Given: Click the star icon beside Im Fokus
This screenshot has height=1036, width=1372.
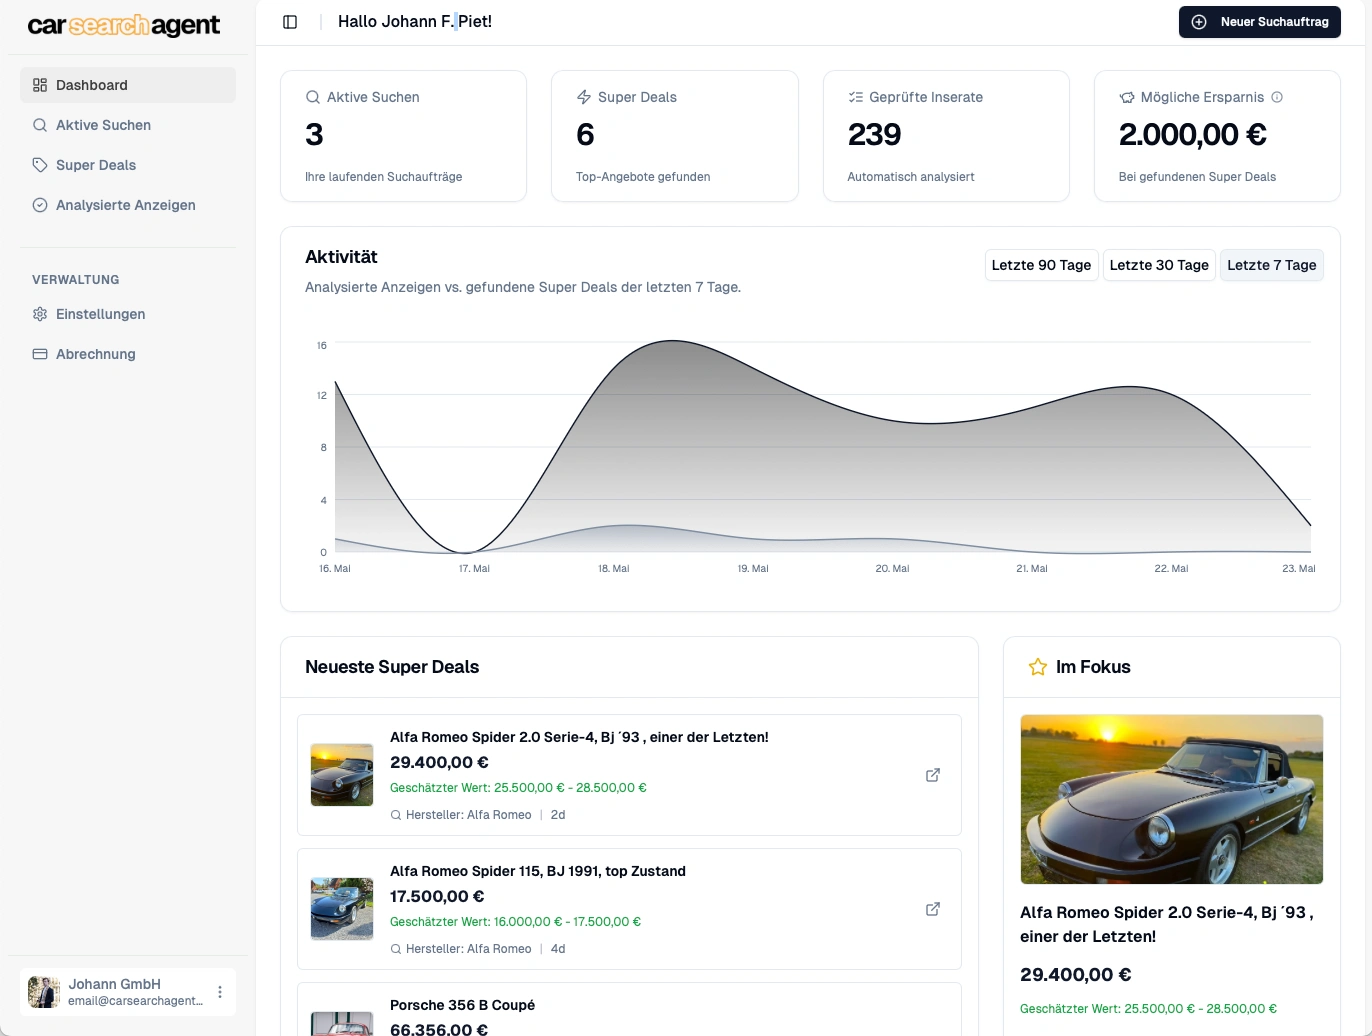Looking at the screenshot, I should pos(1038,667).
